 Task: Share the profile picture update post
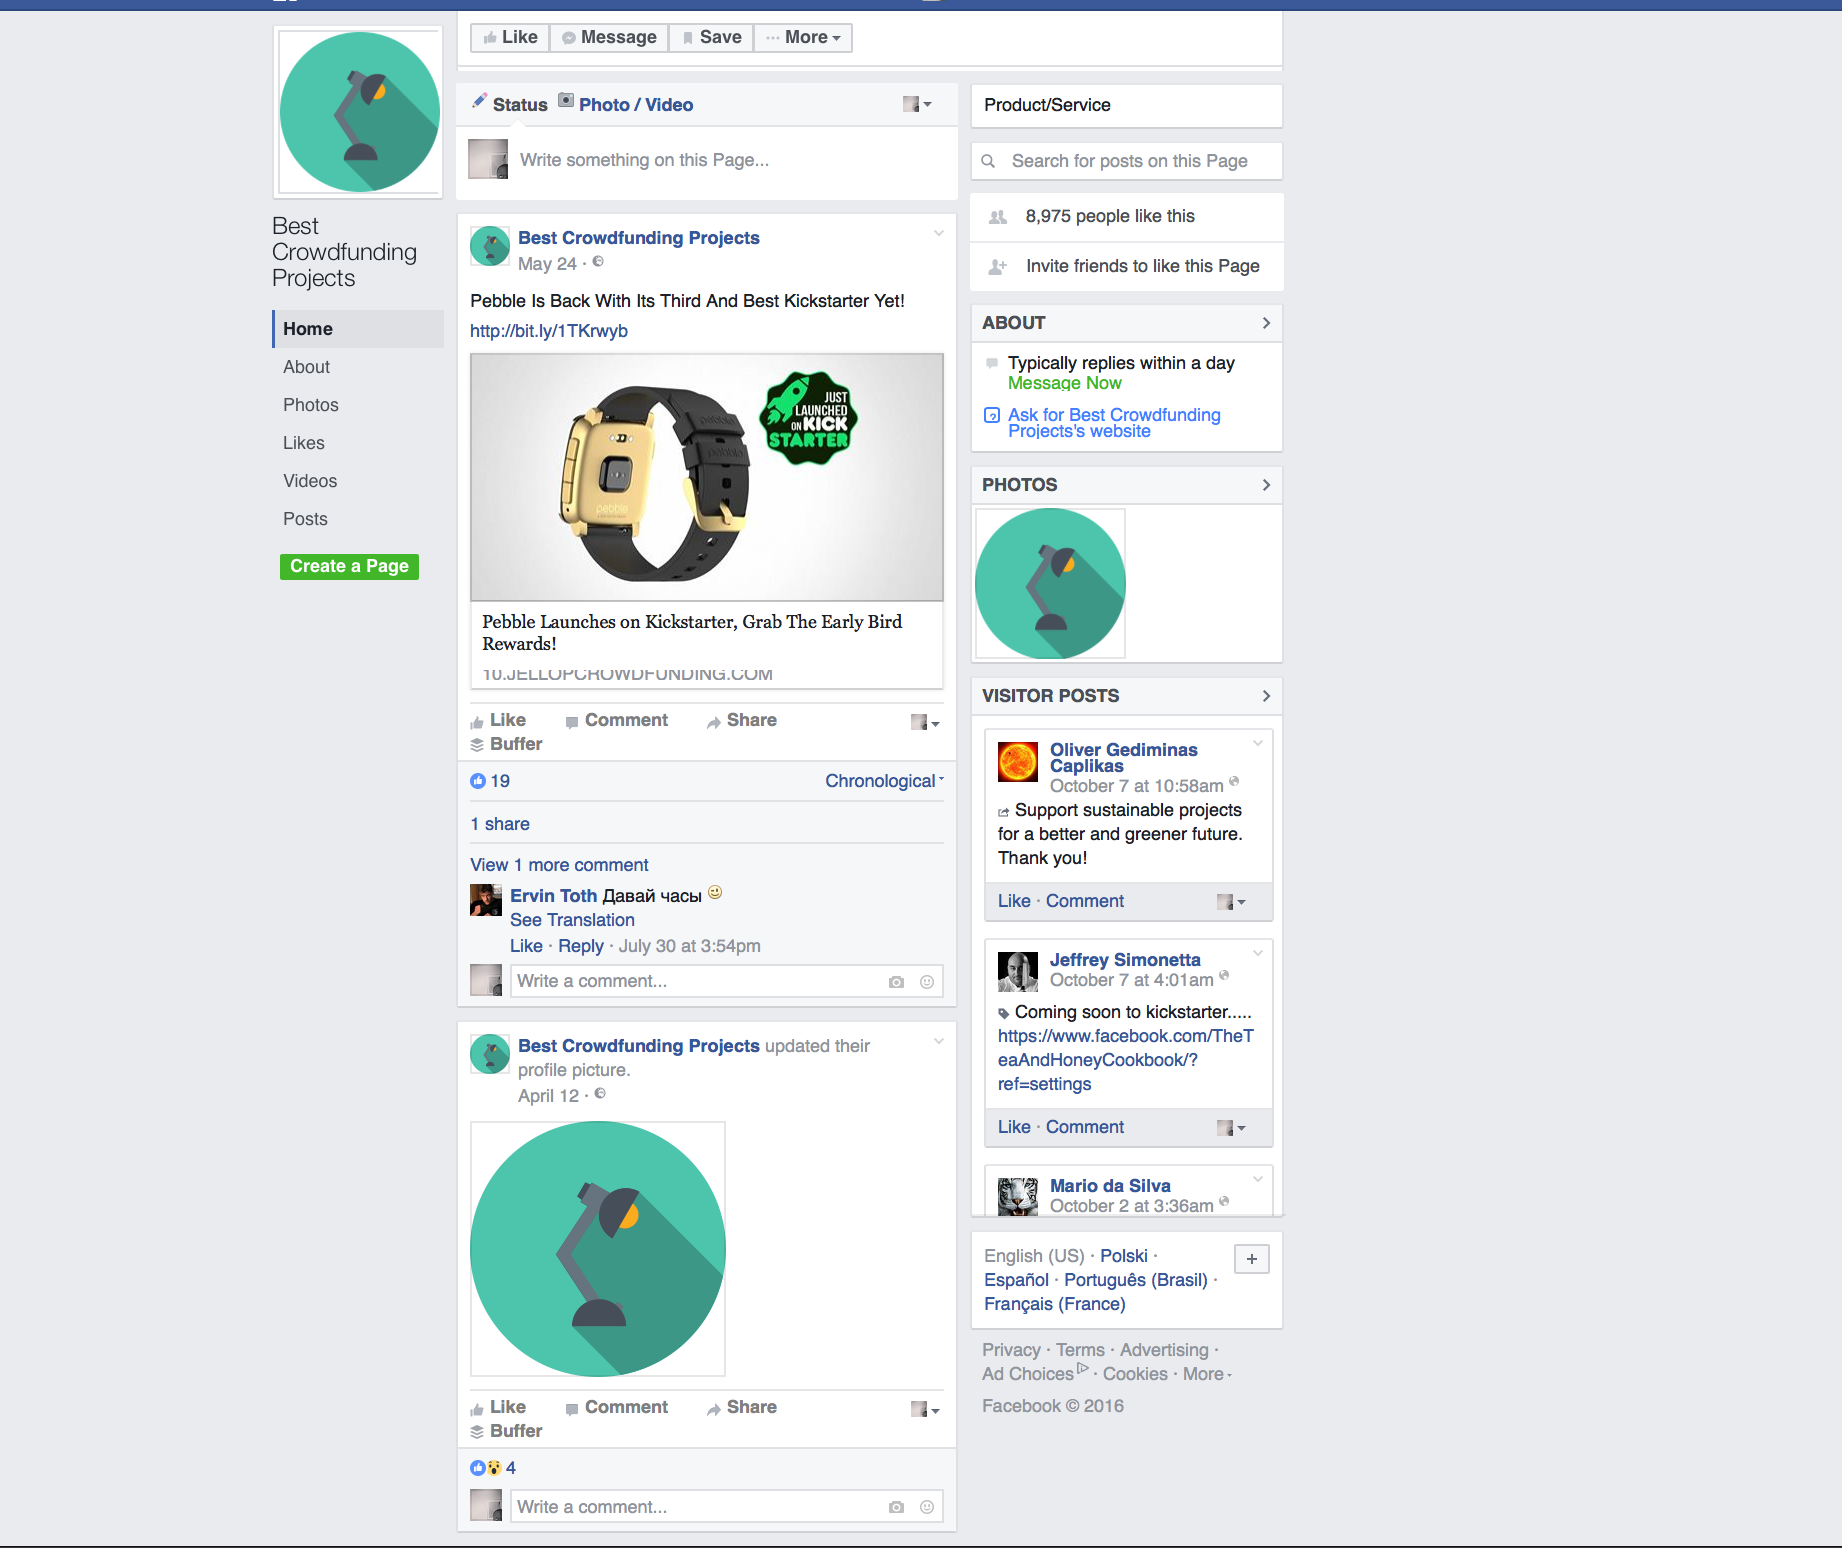point(742,1407)
